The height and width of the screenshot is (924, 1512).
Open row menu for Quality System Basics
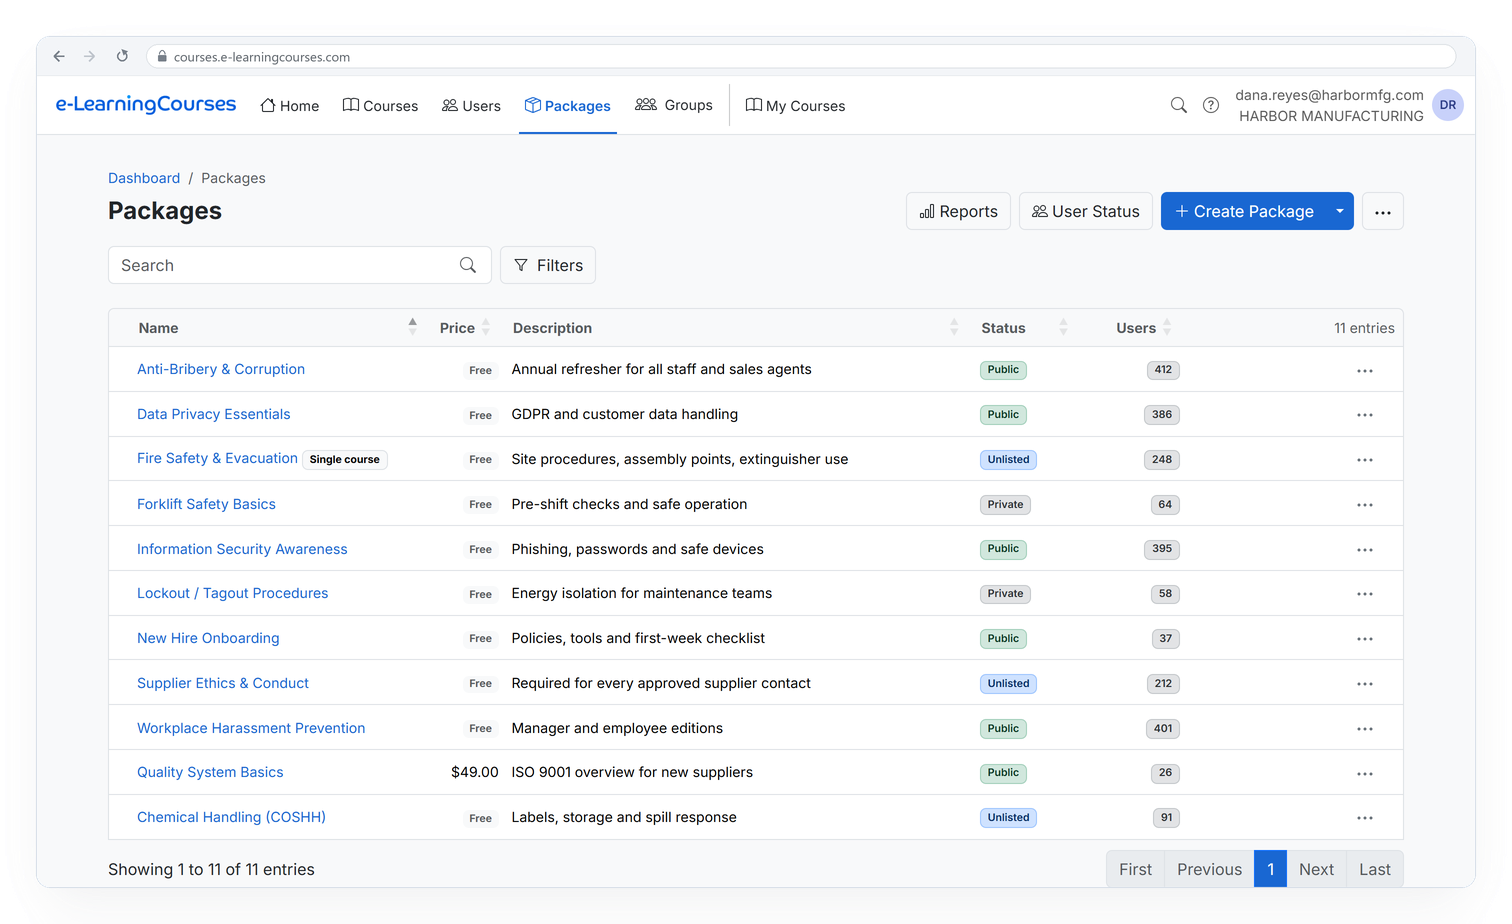[x=1365, y=773]
